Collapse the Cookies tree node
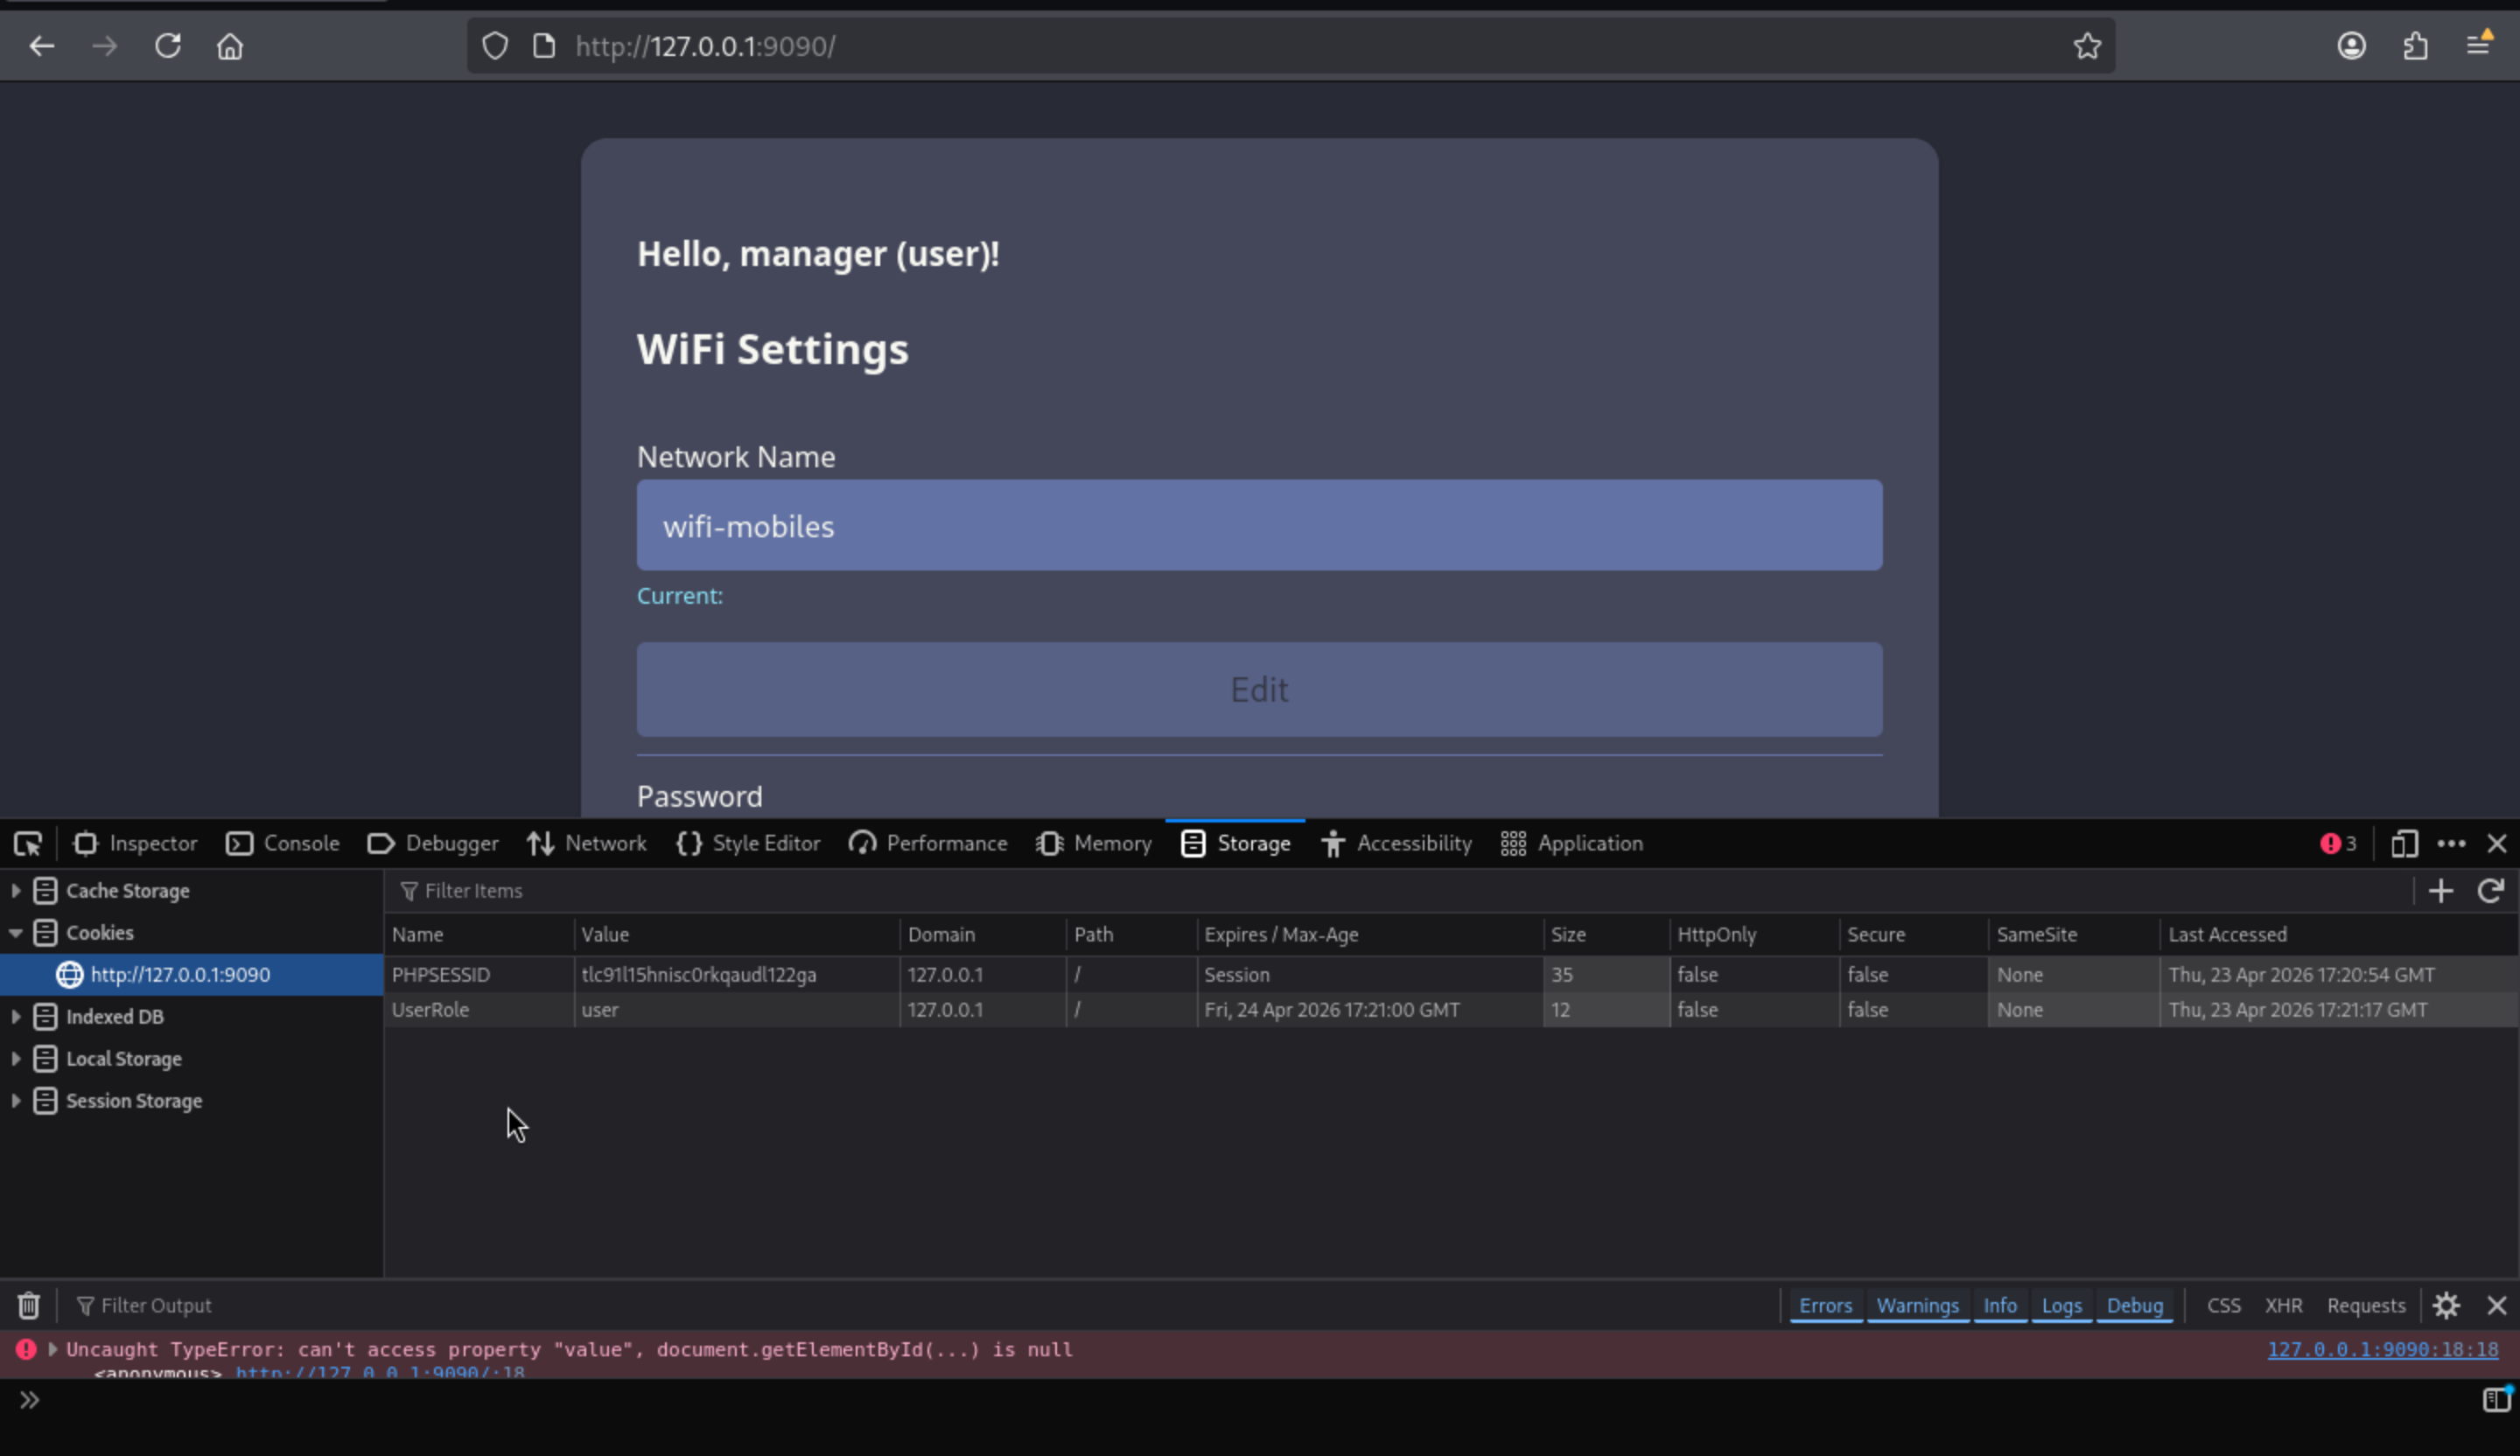Viewport: 2520px width, 1456px height. pyautogui.click(x=16, y=932)
